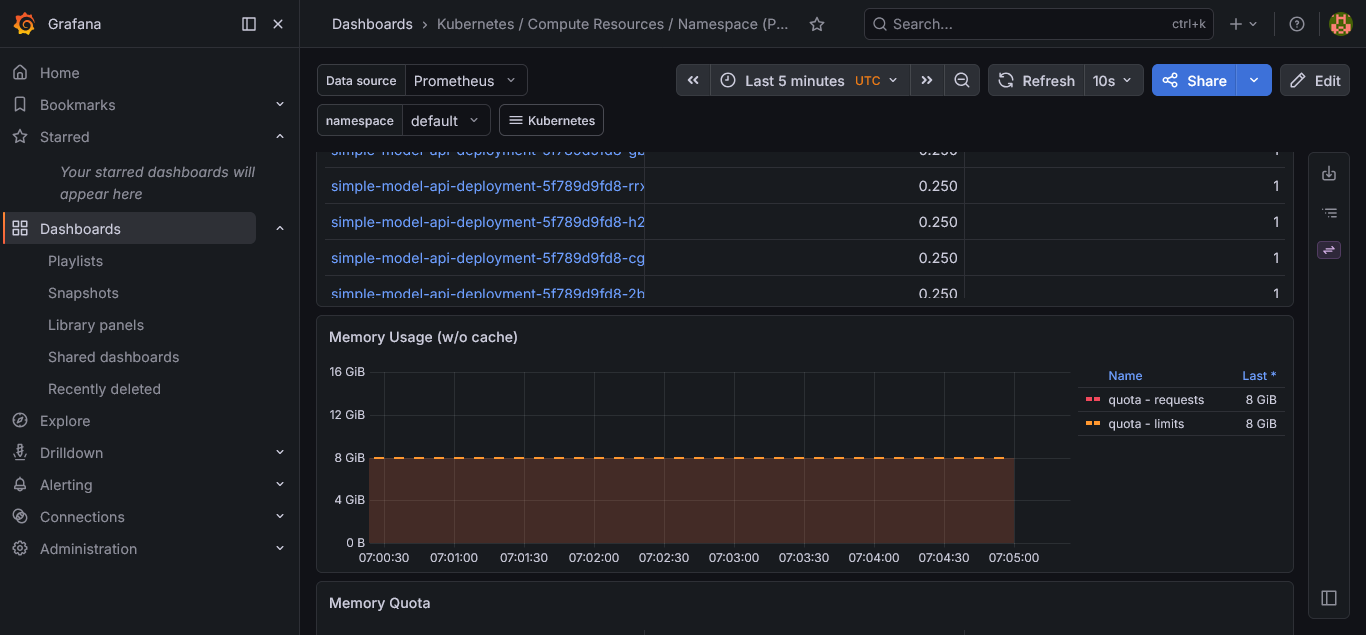The width and height of the screenshot is (1366, 635).
Task: Click the Edit dashboard button
Action: [1315, 80]
